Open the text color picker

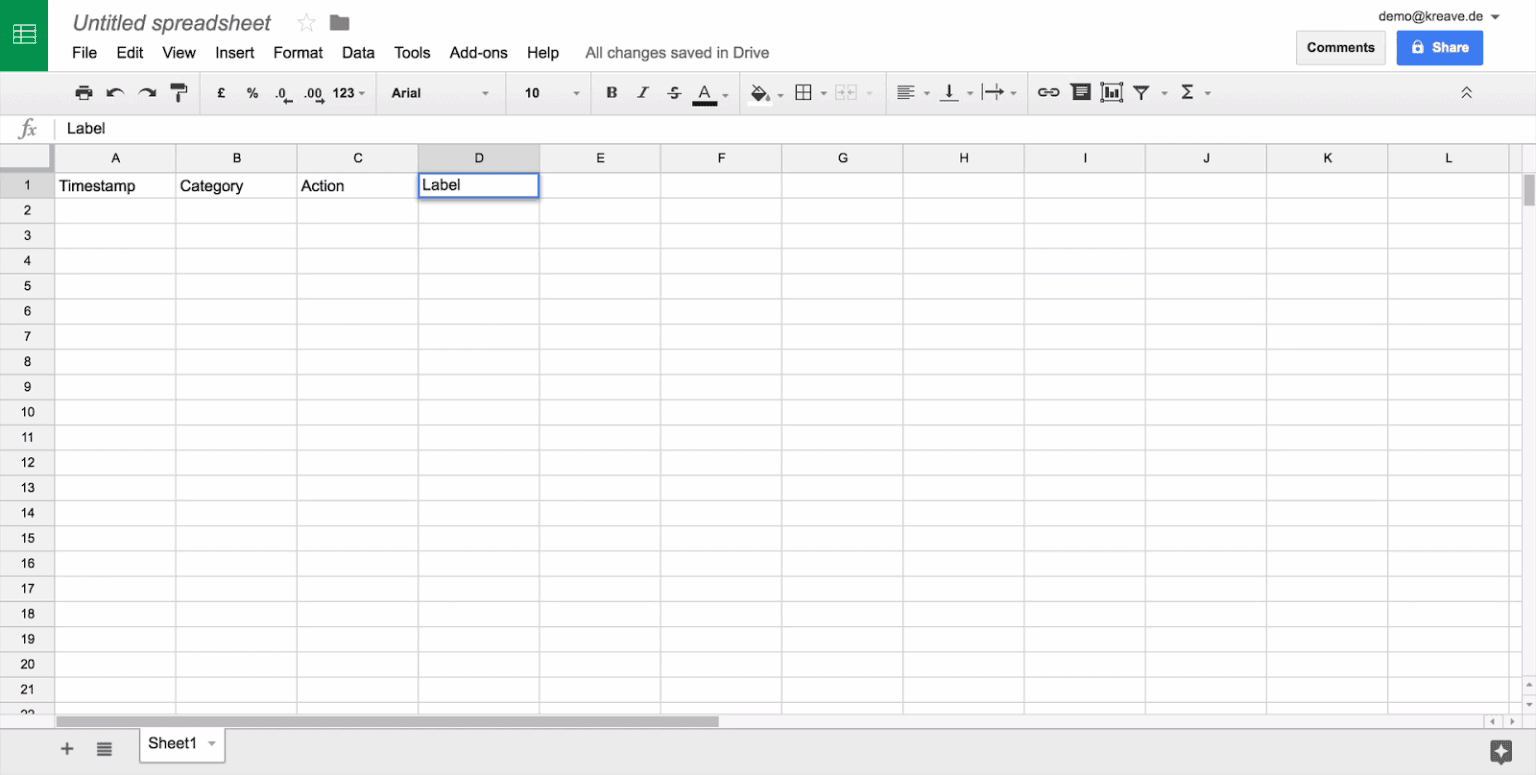pos(706,92)
